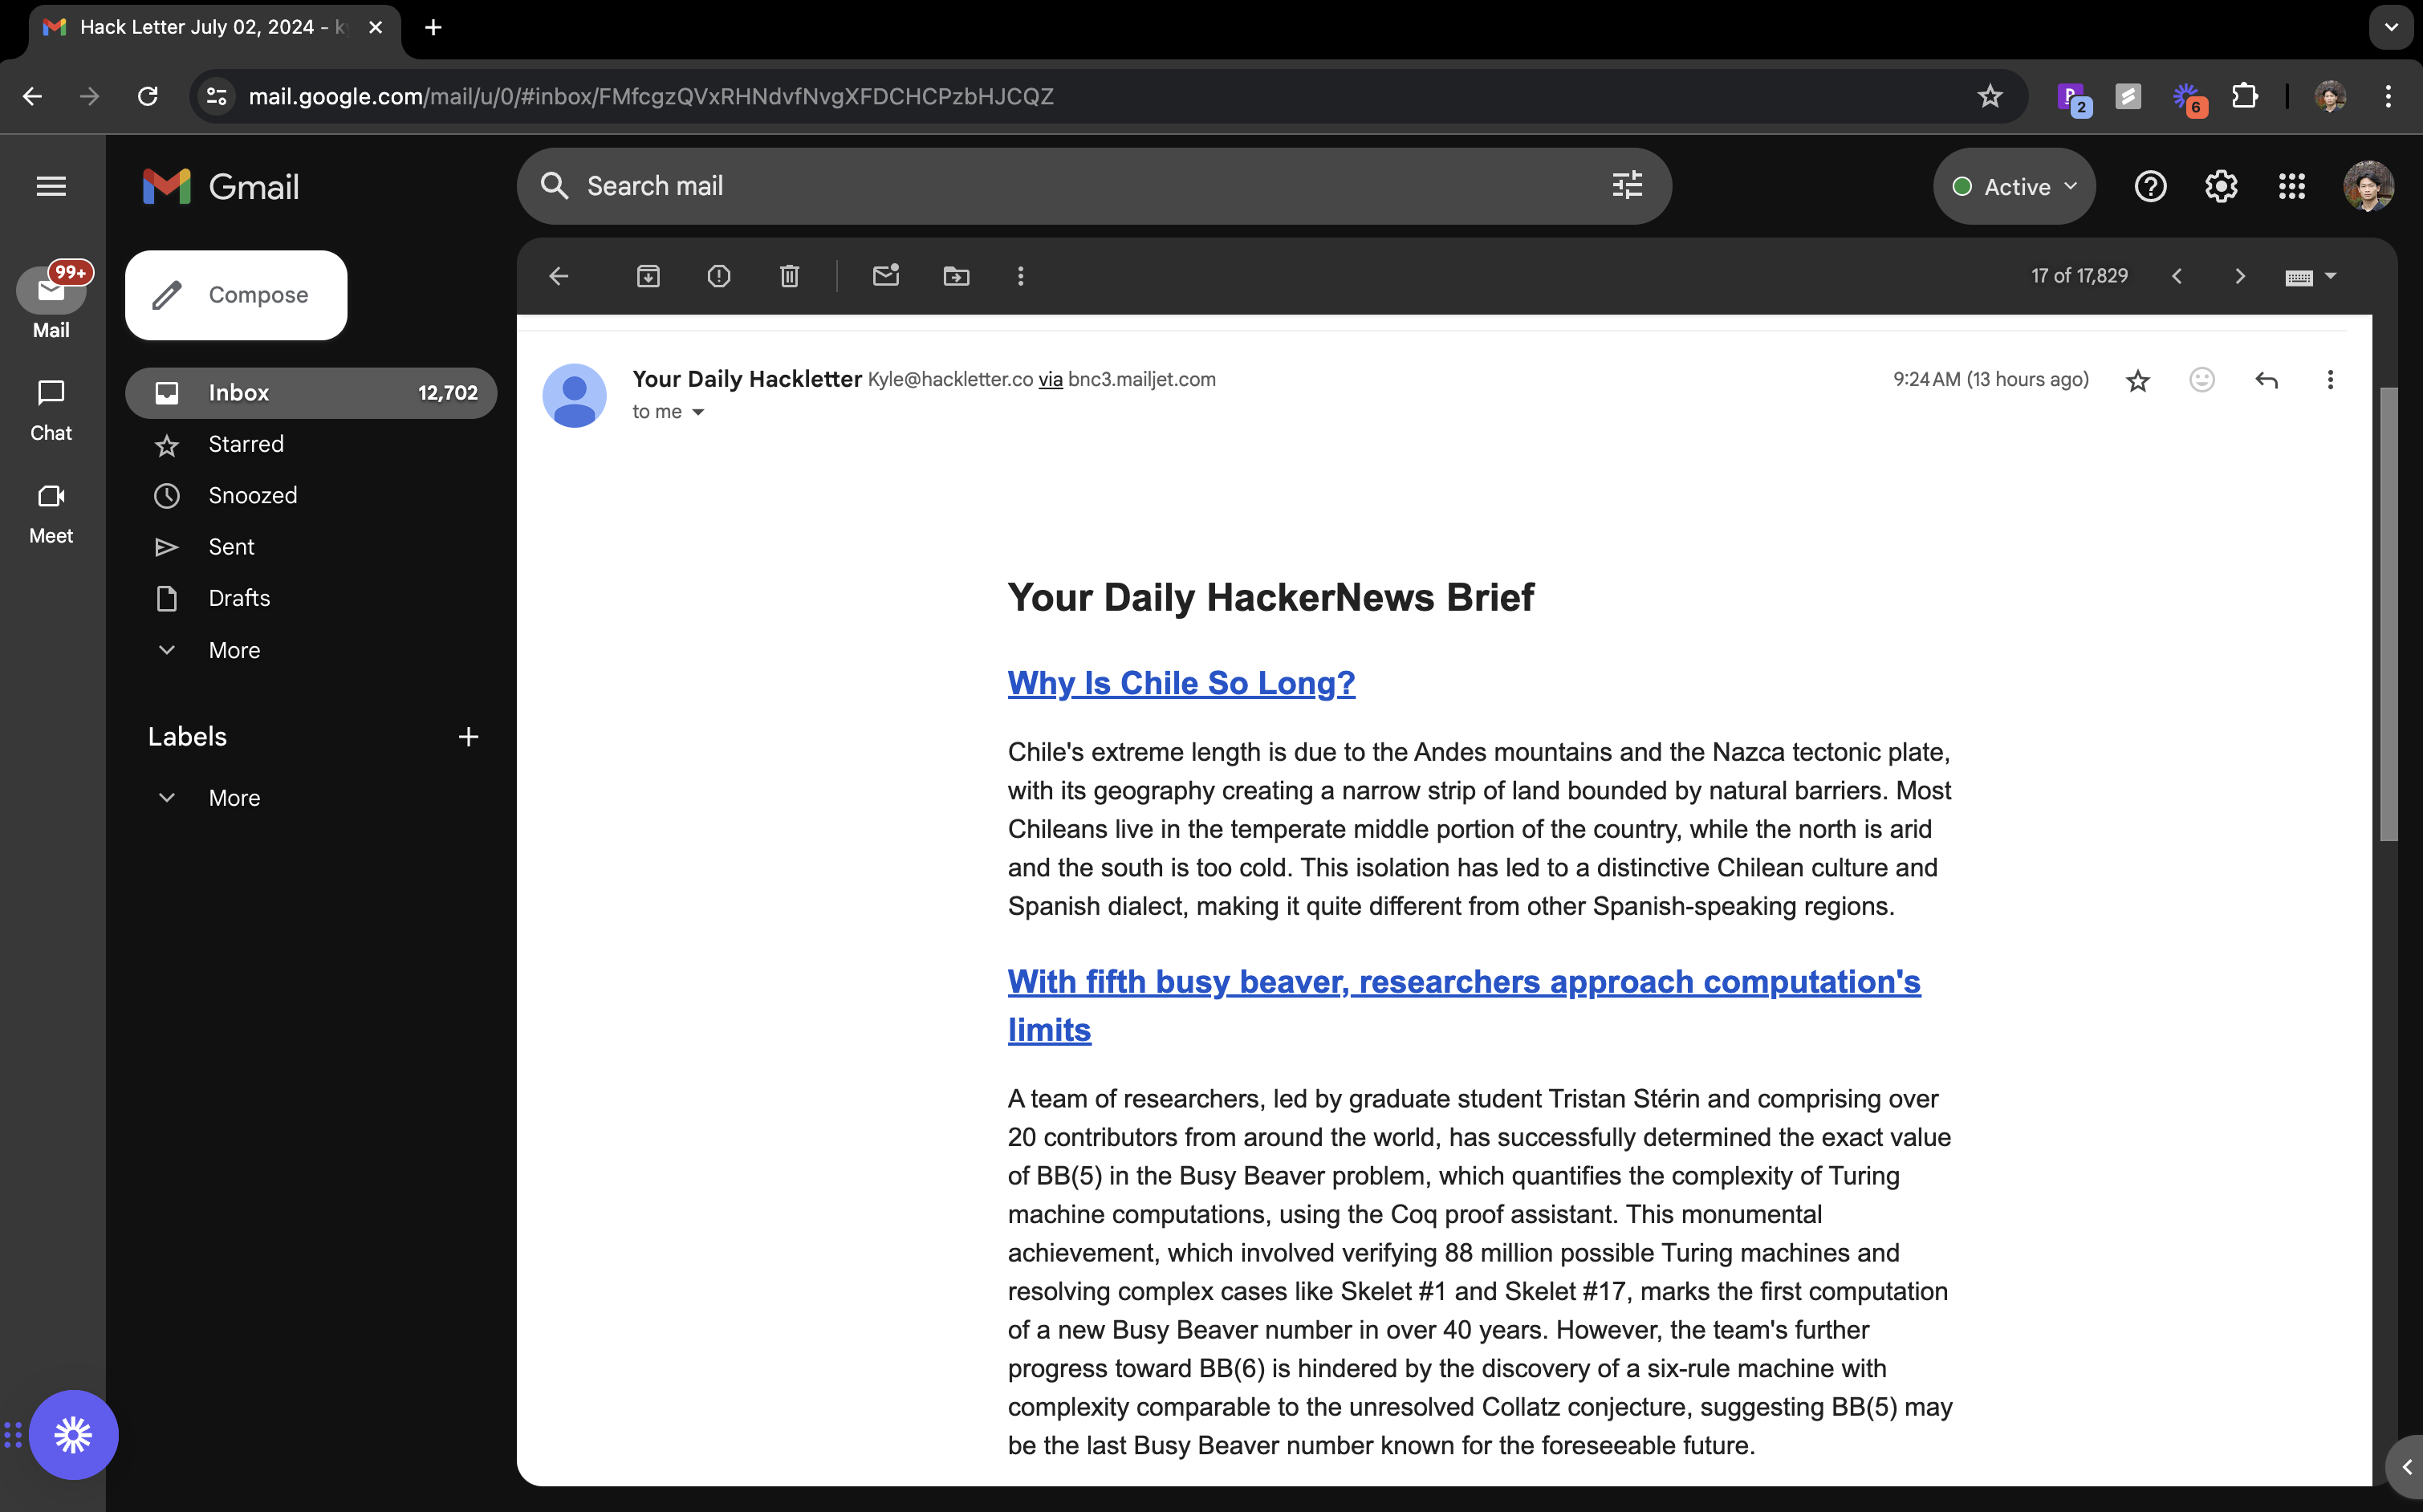2423x1512 pixels.
Task: Reply using the arrow icon
Action: click(2266, 380)
